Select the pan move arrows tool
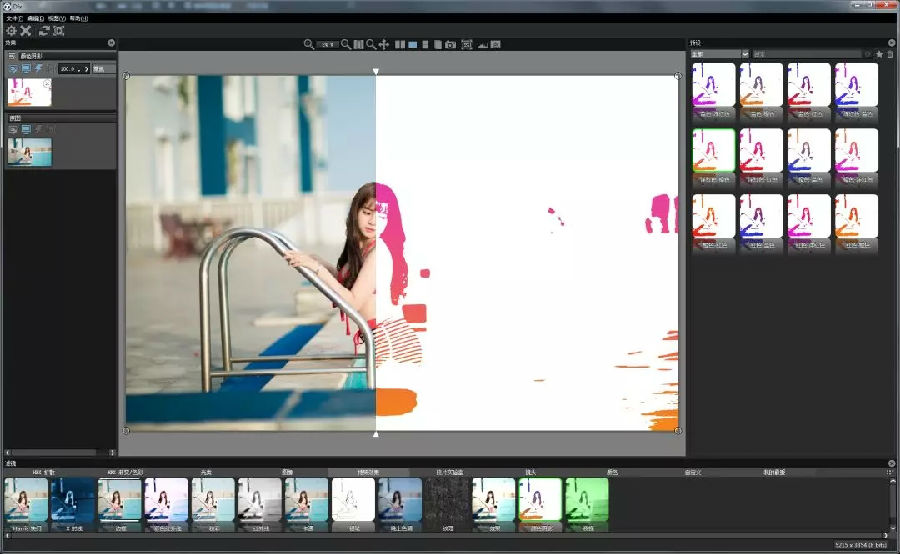The image size is (900, 554). point(384,45)
